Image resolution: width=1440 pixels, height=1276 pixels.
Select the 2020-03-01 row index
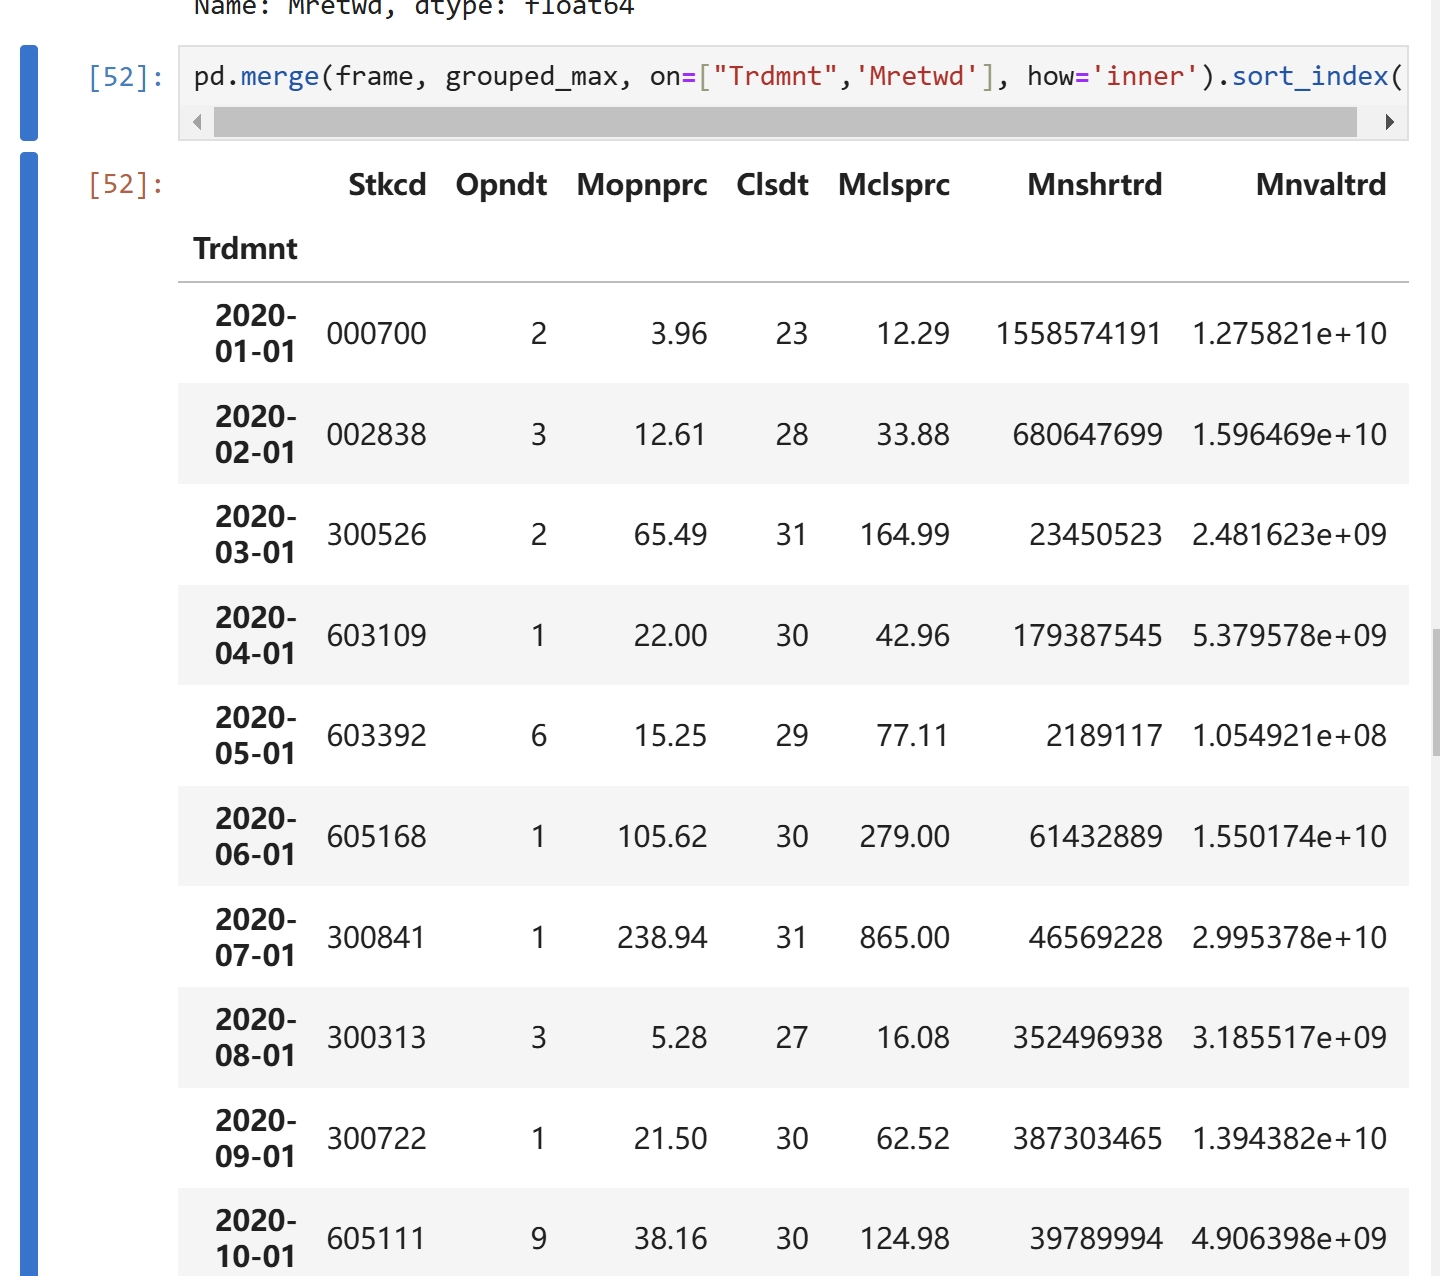pyautogui.click(x=255, y=534)
